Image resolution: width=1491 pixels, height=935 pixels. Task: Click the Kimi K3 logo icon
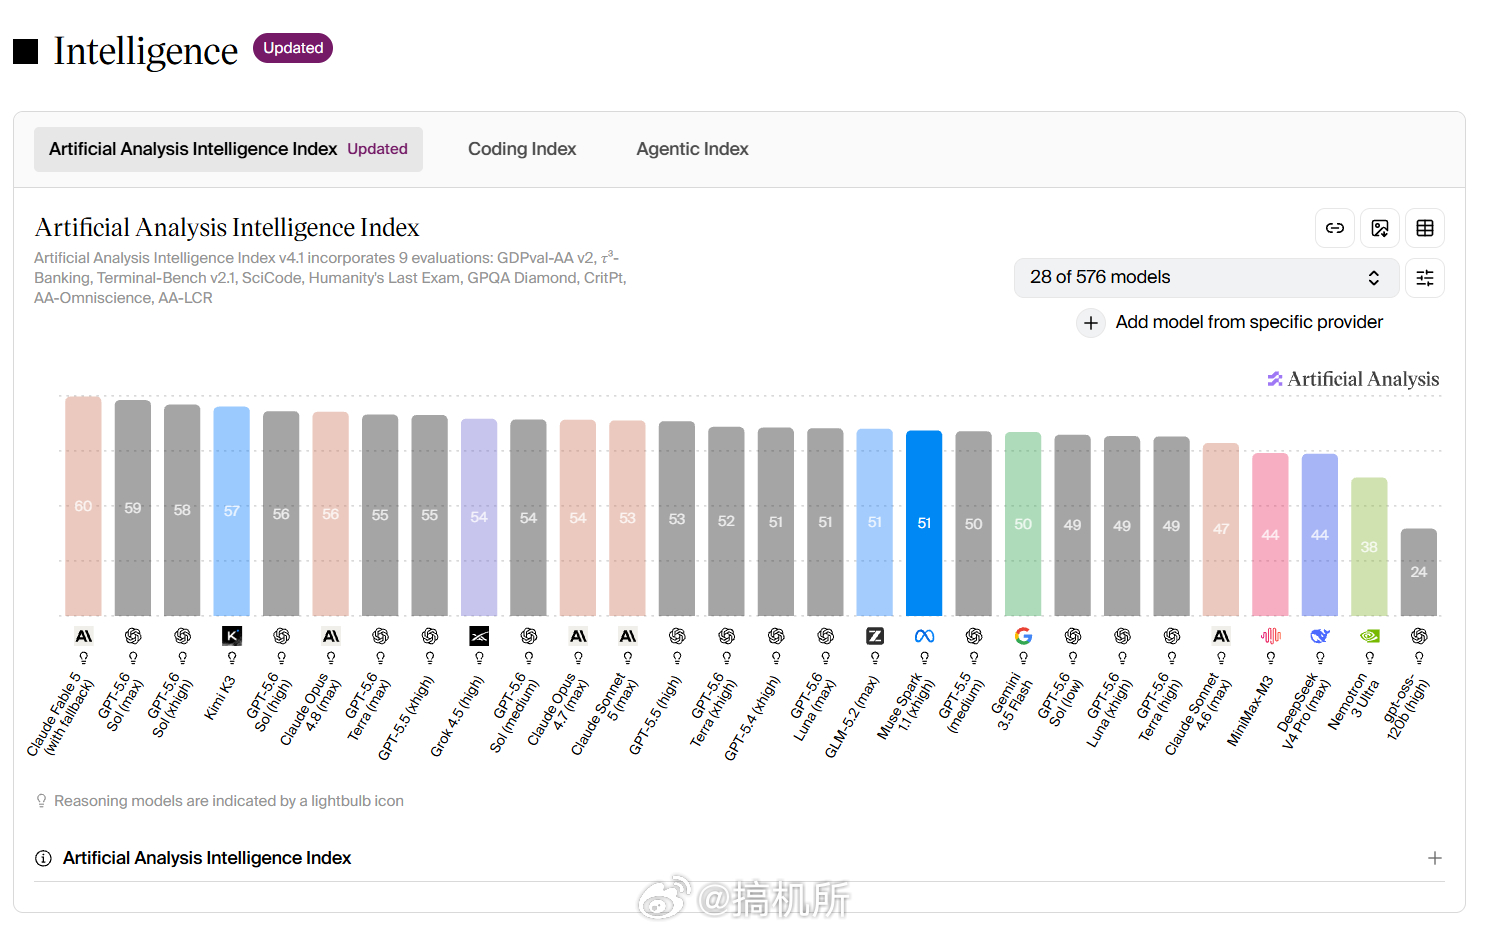coord(232,636)
